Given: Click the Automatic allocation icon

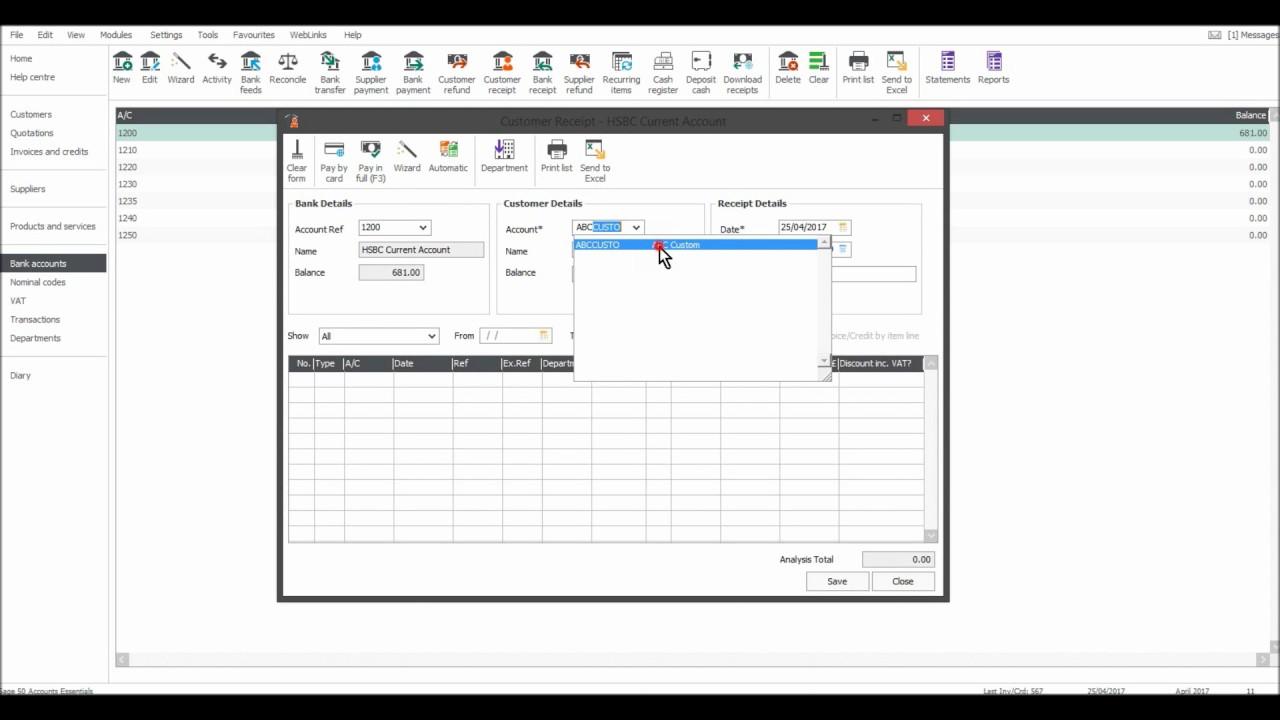Looking at the screenshot, I should (x=448, y=156).
